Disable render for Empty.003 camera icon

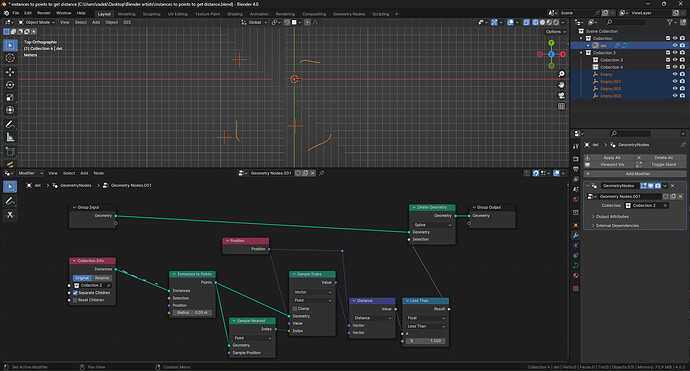tap(683, 96)
